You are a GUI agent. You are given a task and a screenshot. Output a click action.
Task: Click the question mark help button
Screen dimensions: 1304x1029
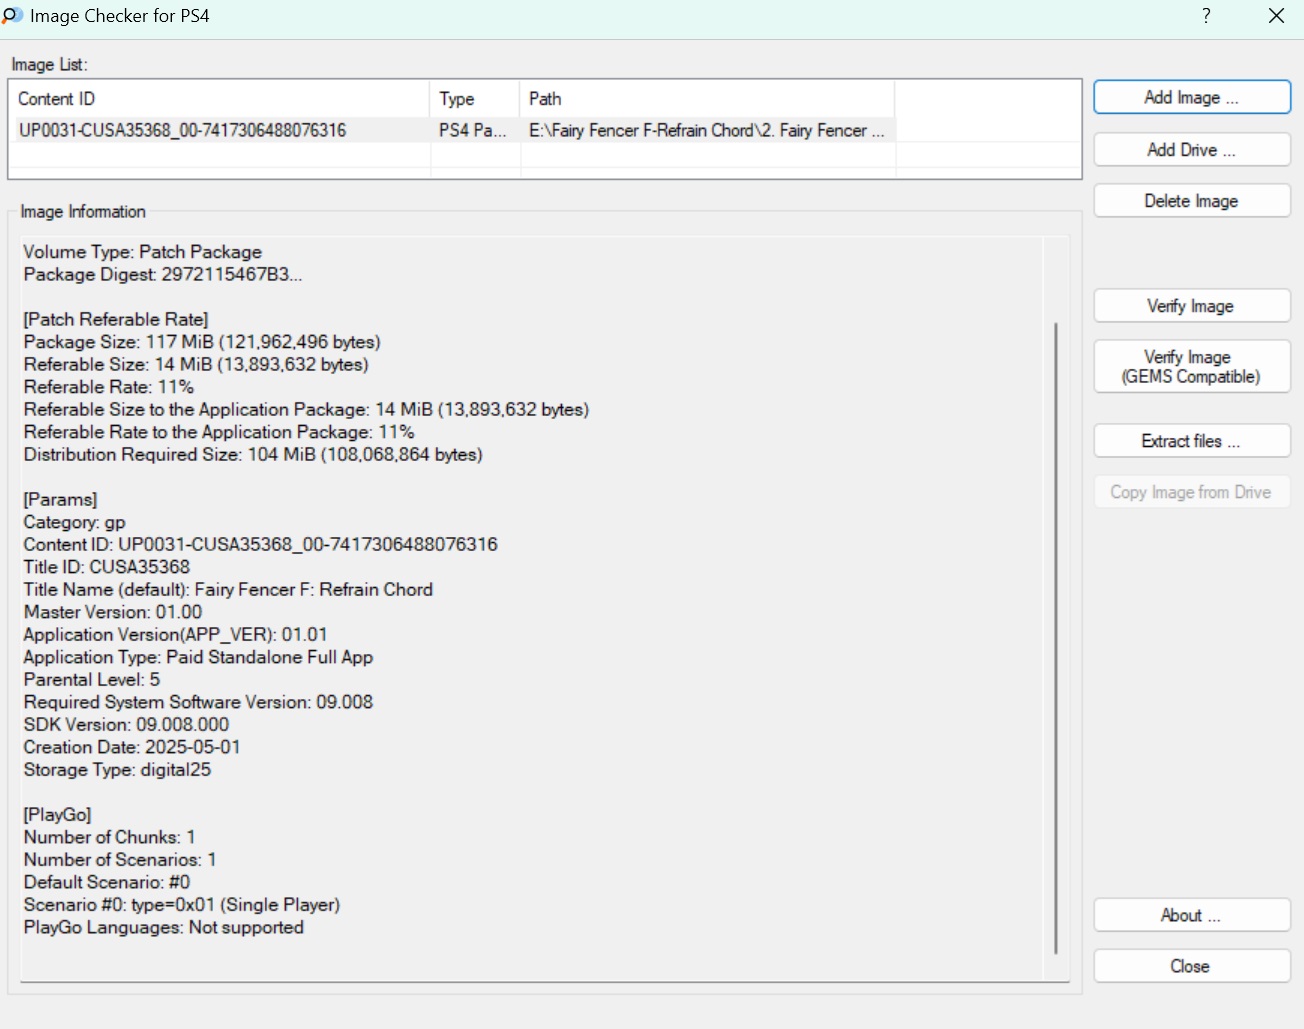1206,16
